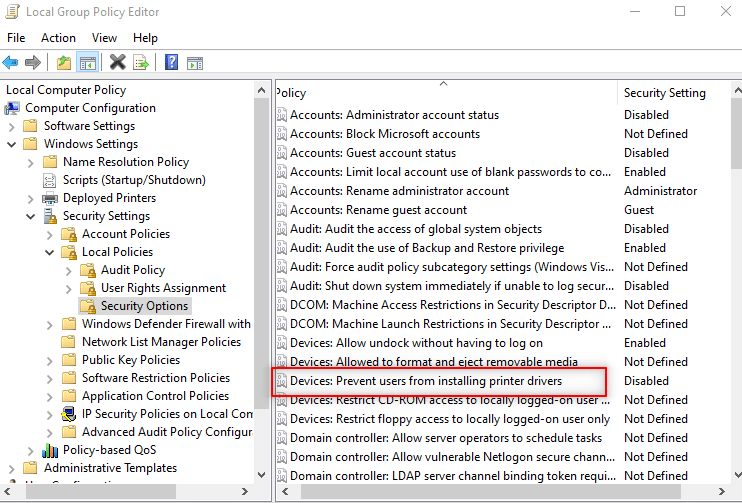Screen dimensions: 742x503
Task: Click the Scripts (Startup/Shutdown) scroll icon
Action: click(x=50, y=180)
